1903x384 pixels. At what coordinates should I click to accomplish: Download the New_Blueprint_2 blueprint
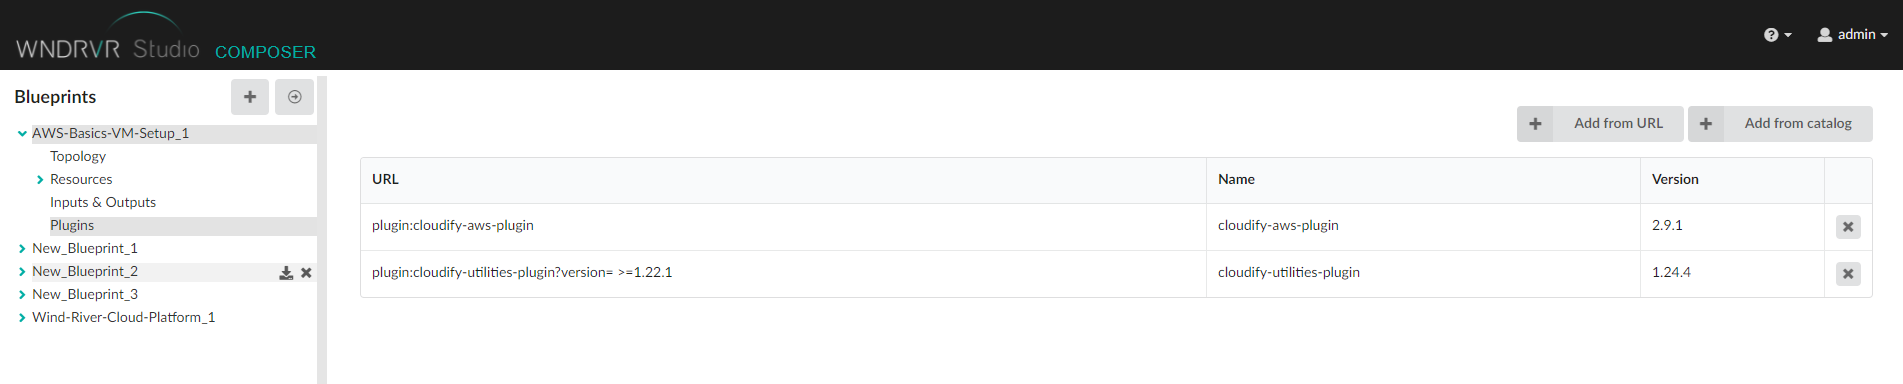point(286,273)
